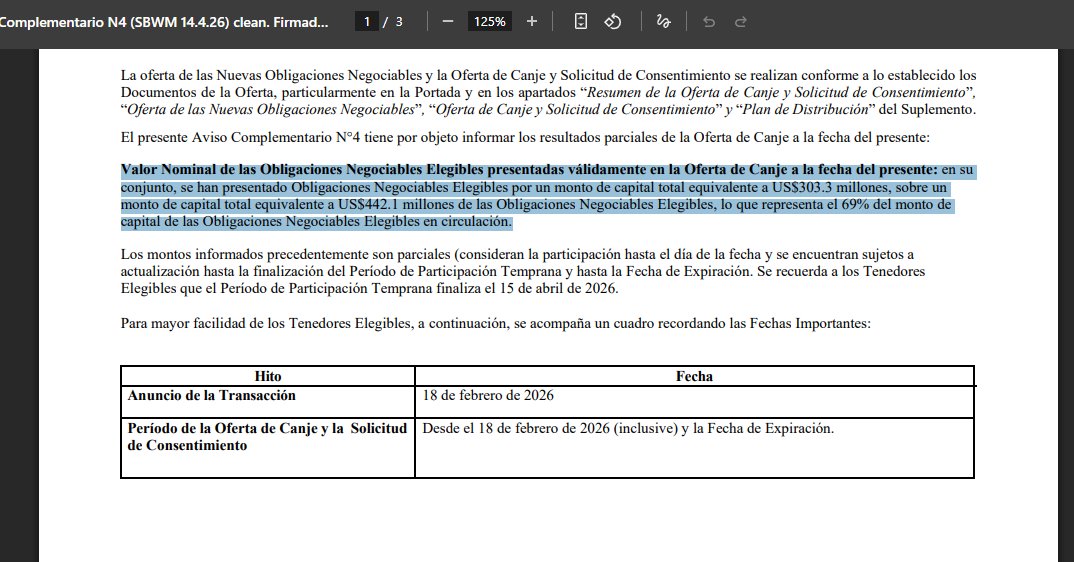Click the zoom in plus icon

pos(532,22)
